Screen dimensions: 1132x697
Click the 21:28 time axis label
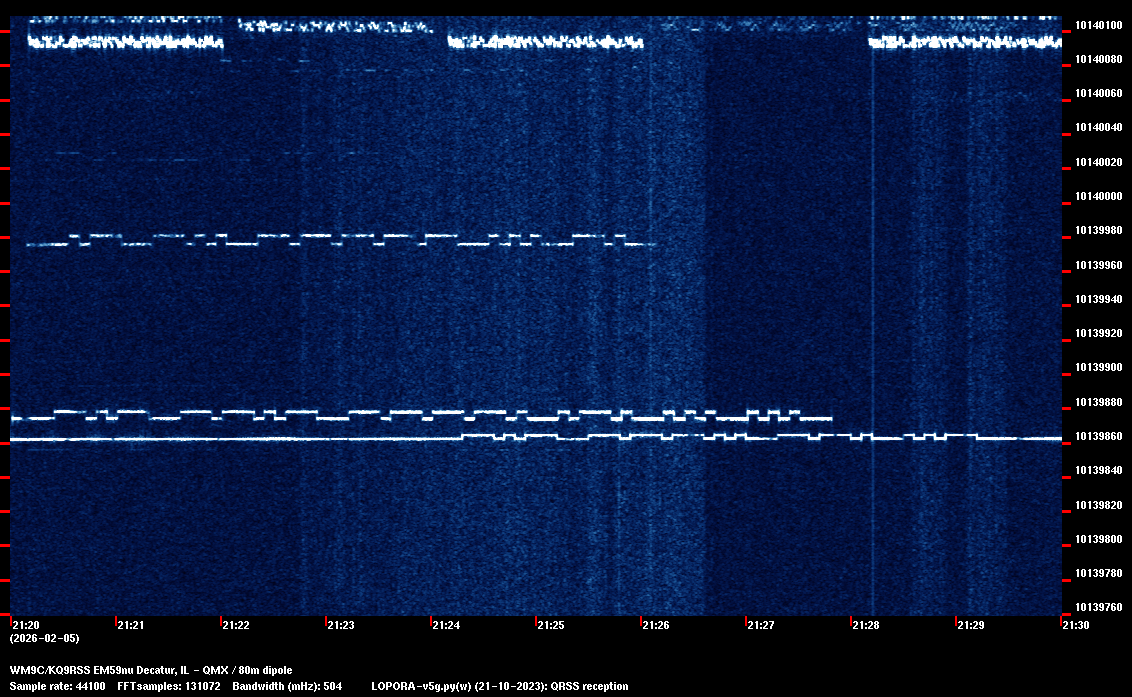click(865, 625)
